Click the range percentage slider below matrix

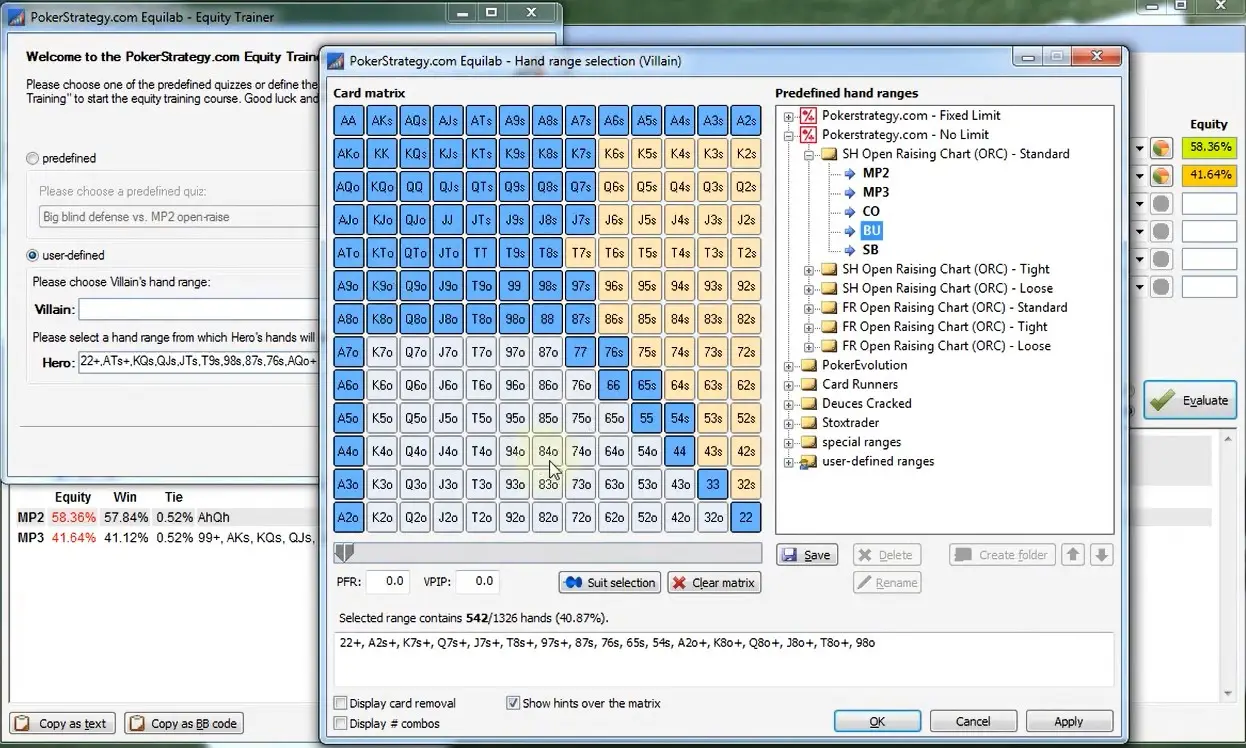[548, 553]
